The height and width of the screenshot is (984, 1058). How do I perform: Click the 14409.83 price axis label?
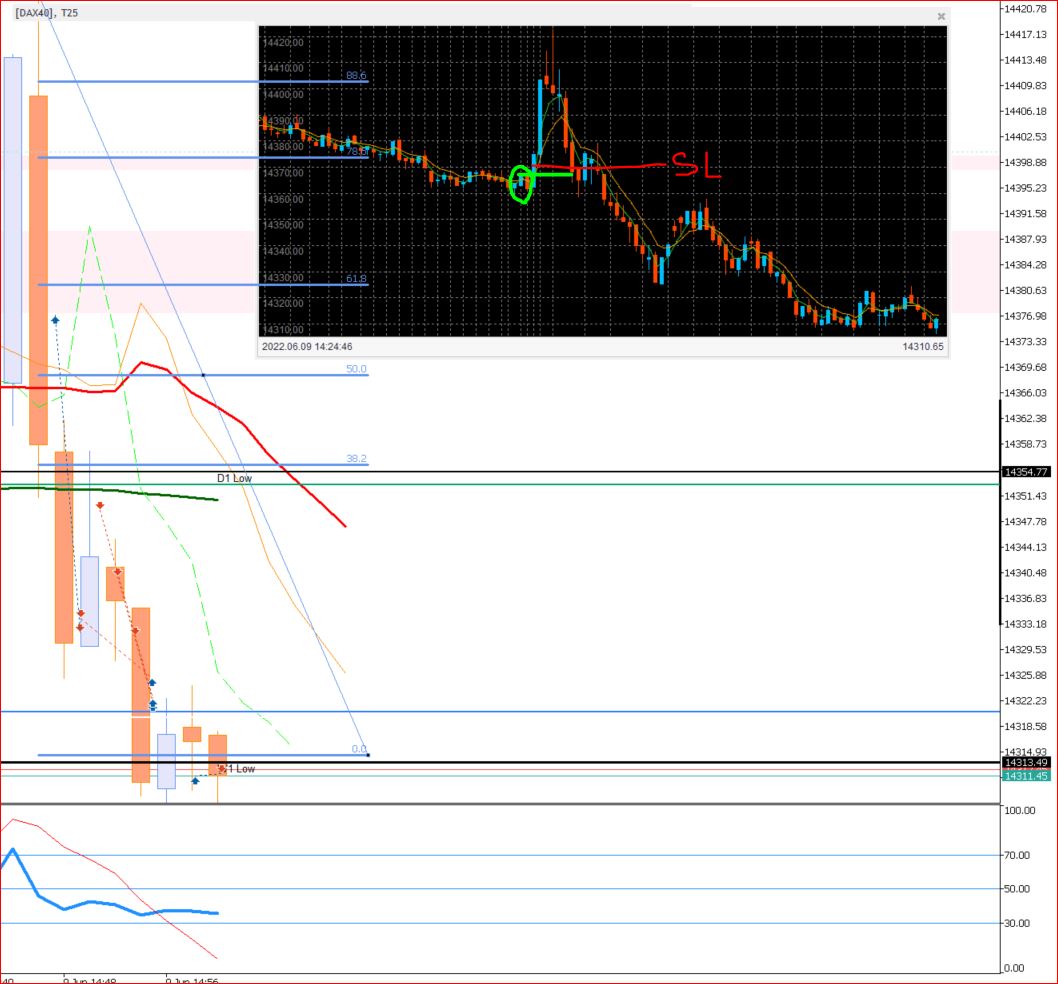1026,86
